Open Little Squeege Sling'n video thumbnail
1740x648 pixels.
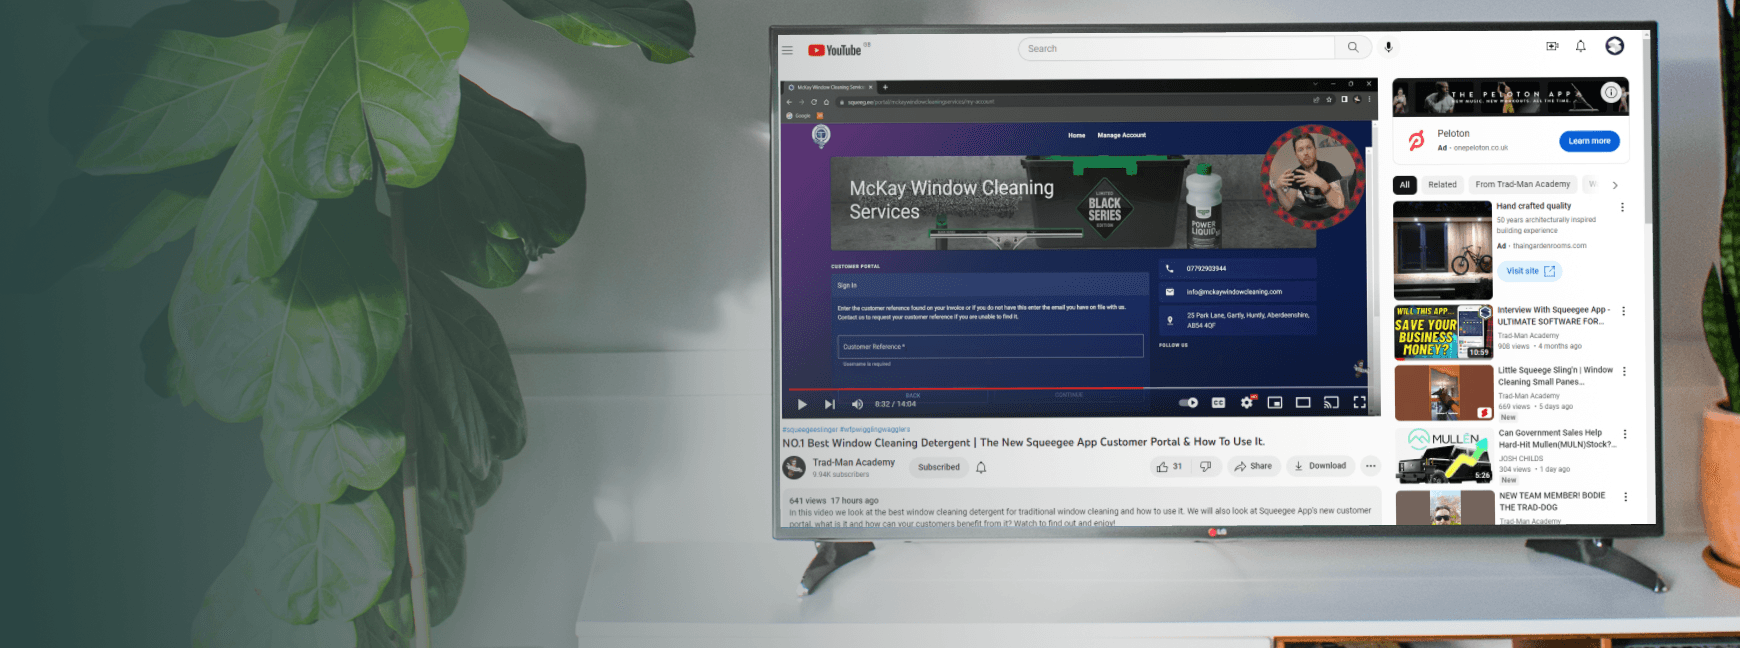1444,392
